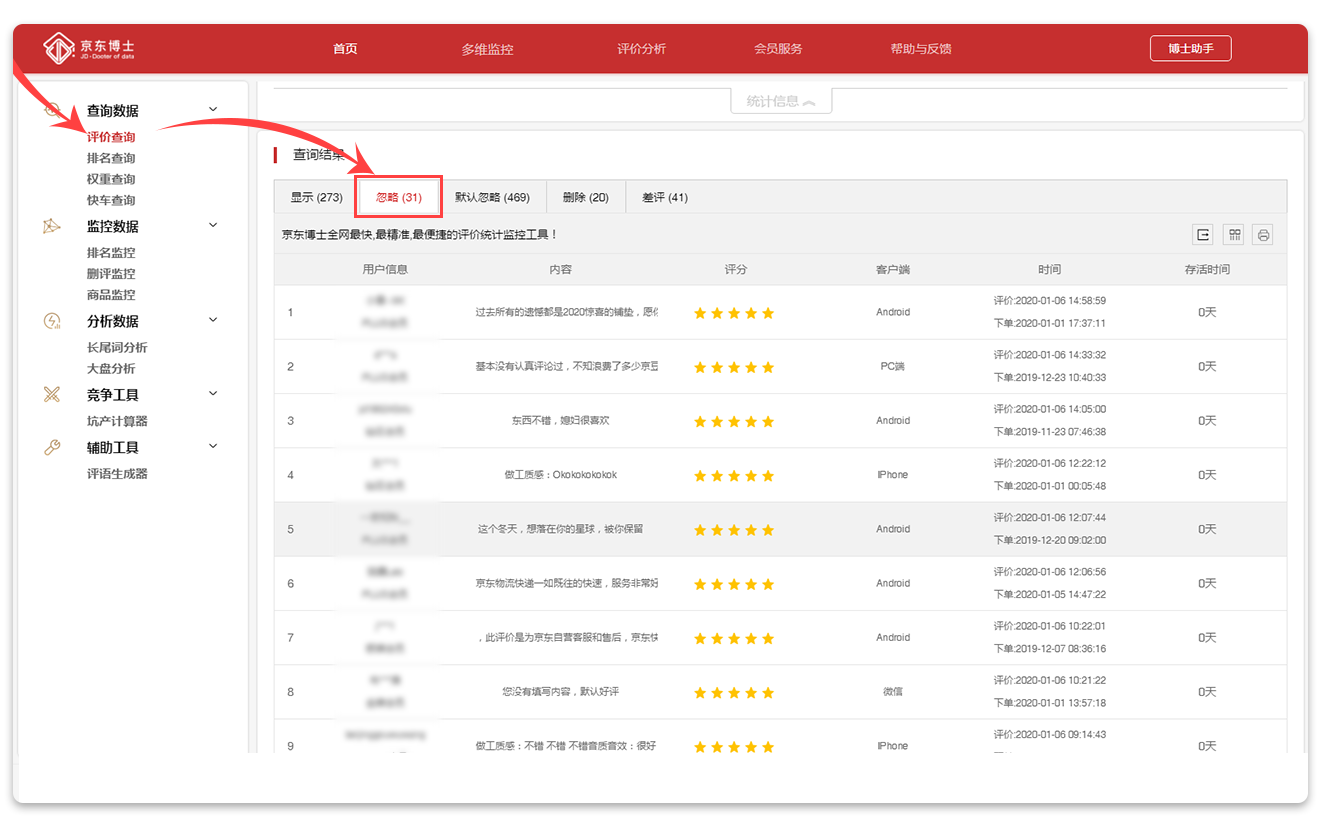This screenshot has height=830, width=1320.
Task: Click the 监控数据 network icon in the sidebar
Action: tap(52, 227)
